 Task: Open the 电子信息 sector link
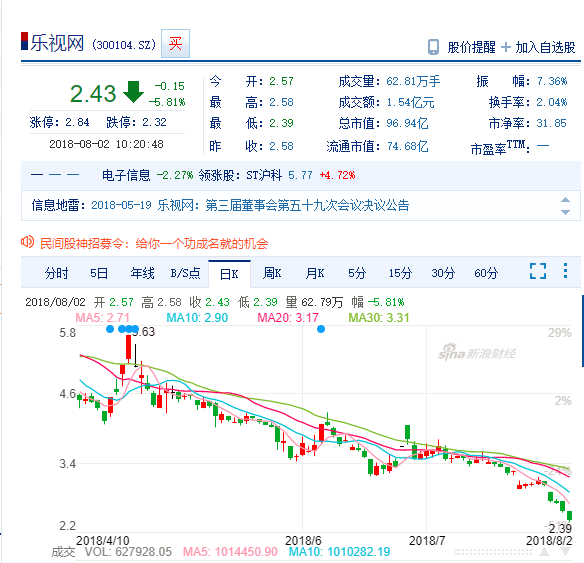tap(126, 175)
